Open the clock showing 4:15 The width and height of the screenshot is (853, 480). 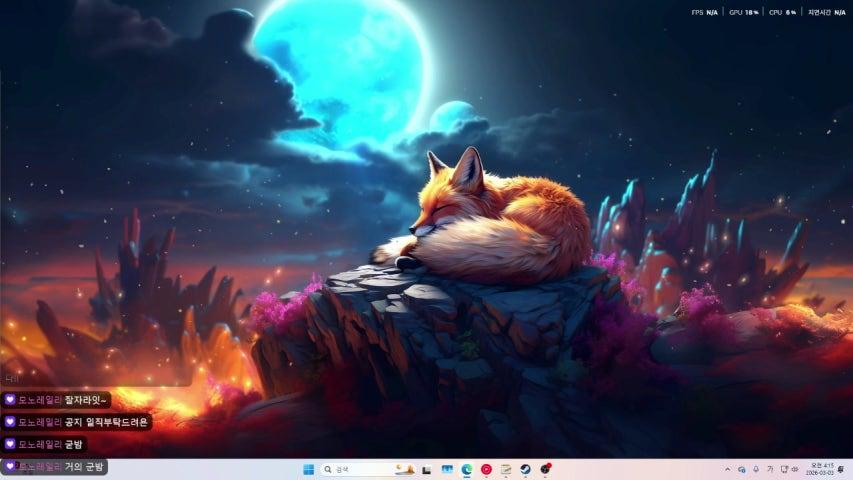[x=820, y=469]
